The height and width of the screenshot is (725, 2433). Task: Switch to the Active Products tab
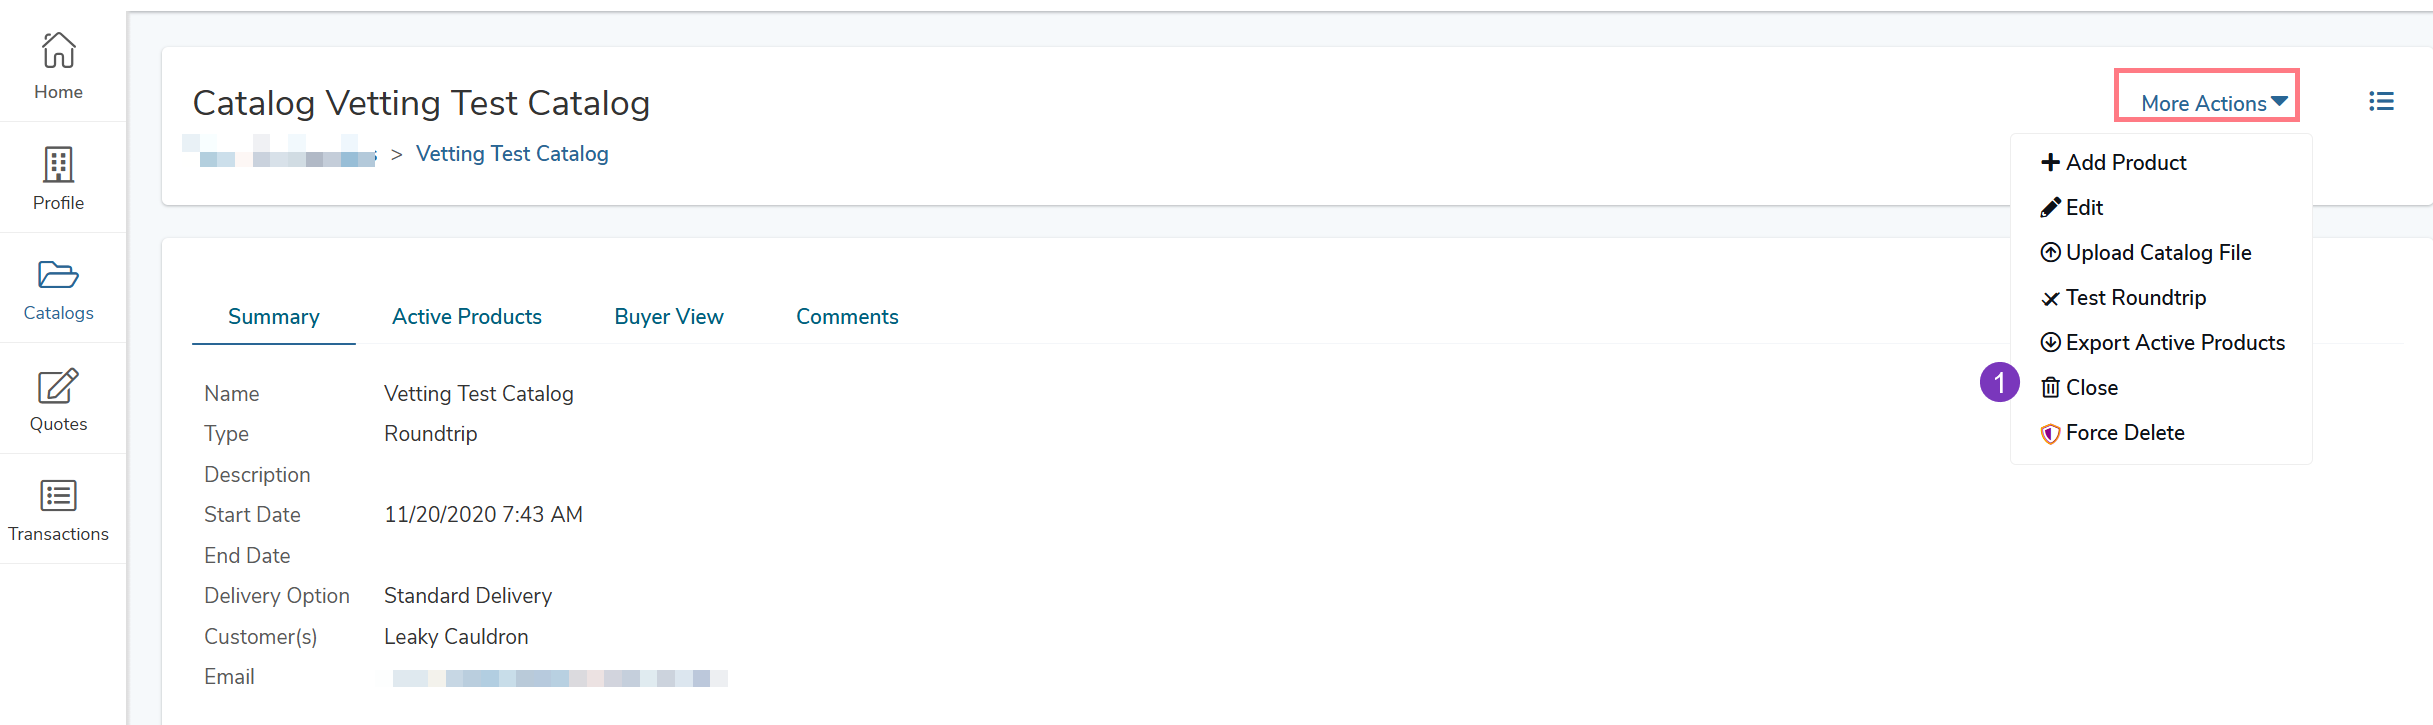pos(467,317)
